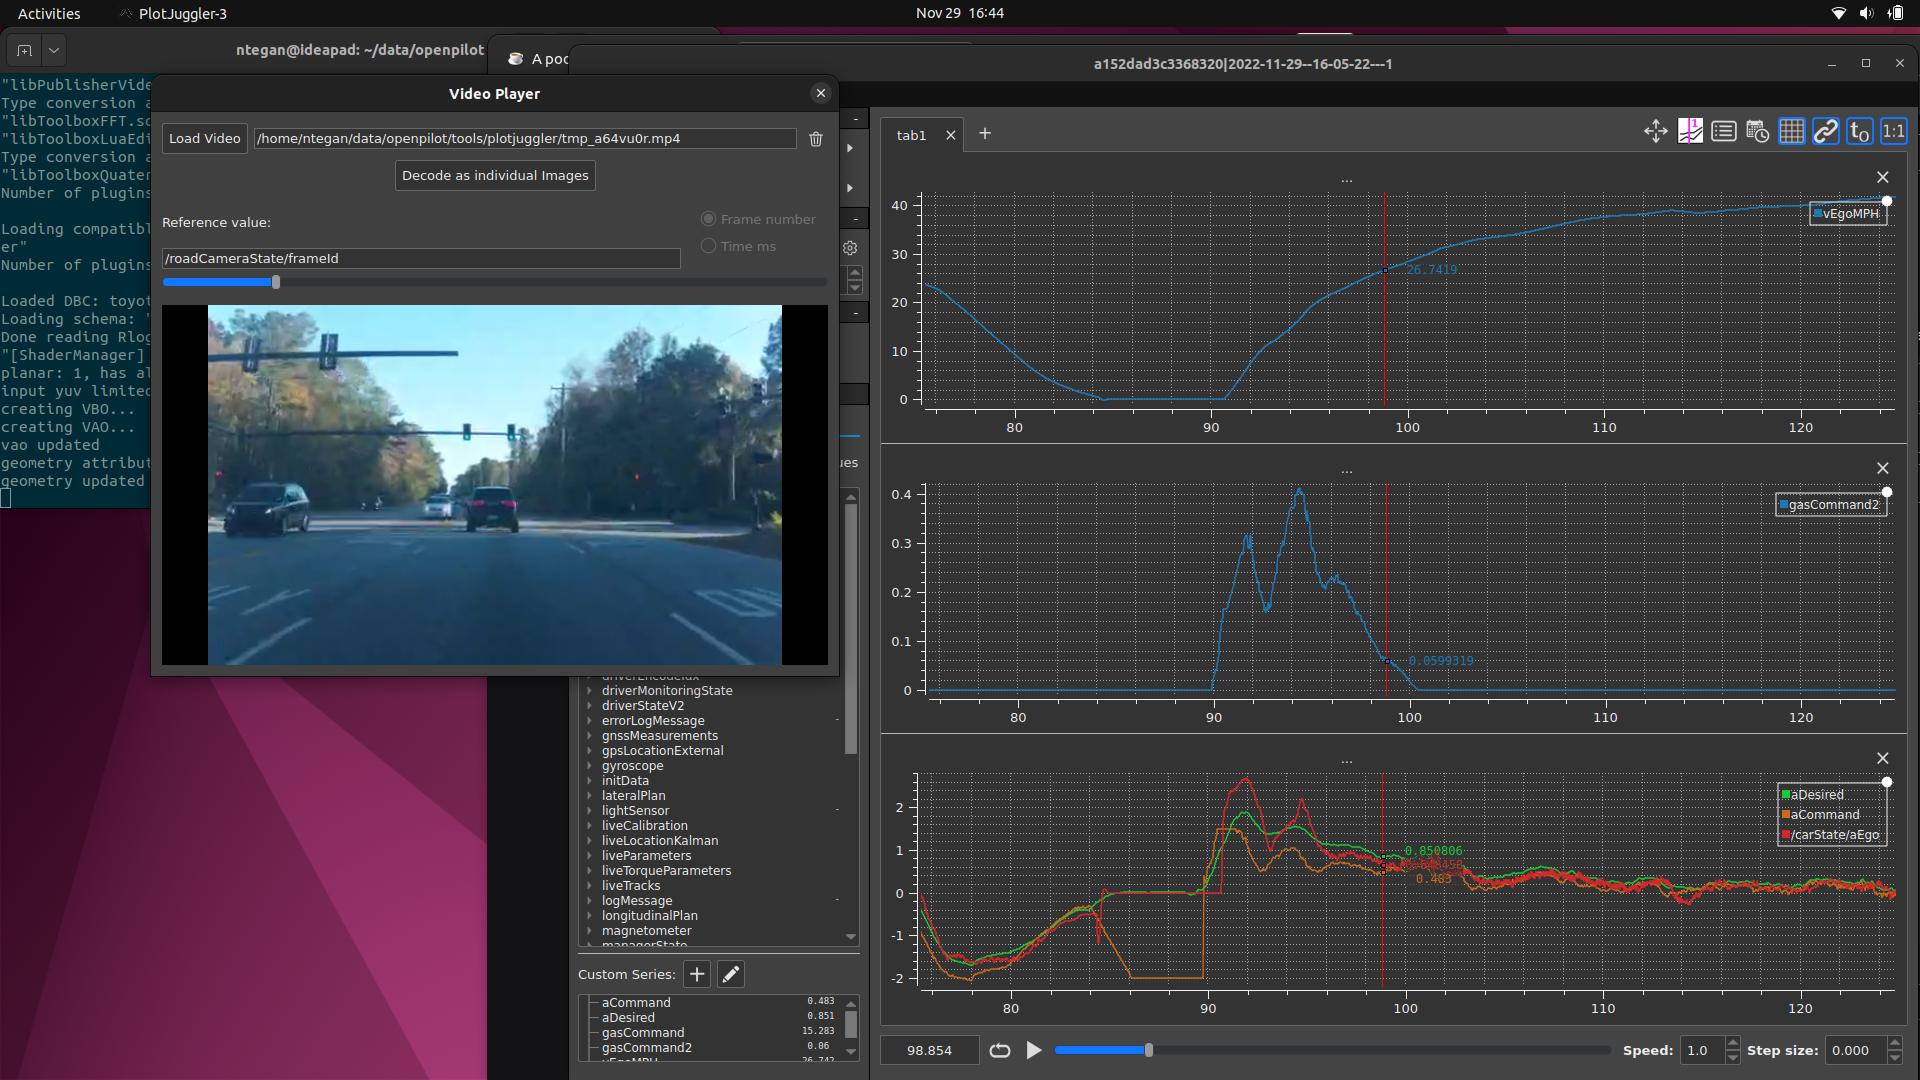Toggle the loop playback icon
1920x1080 pixels.
point(999,1050)
